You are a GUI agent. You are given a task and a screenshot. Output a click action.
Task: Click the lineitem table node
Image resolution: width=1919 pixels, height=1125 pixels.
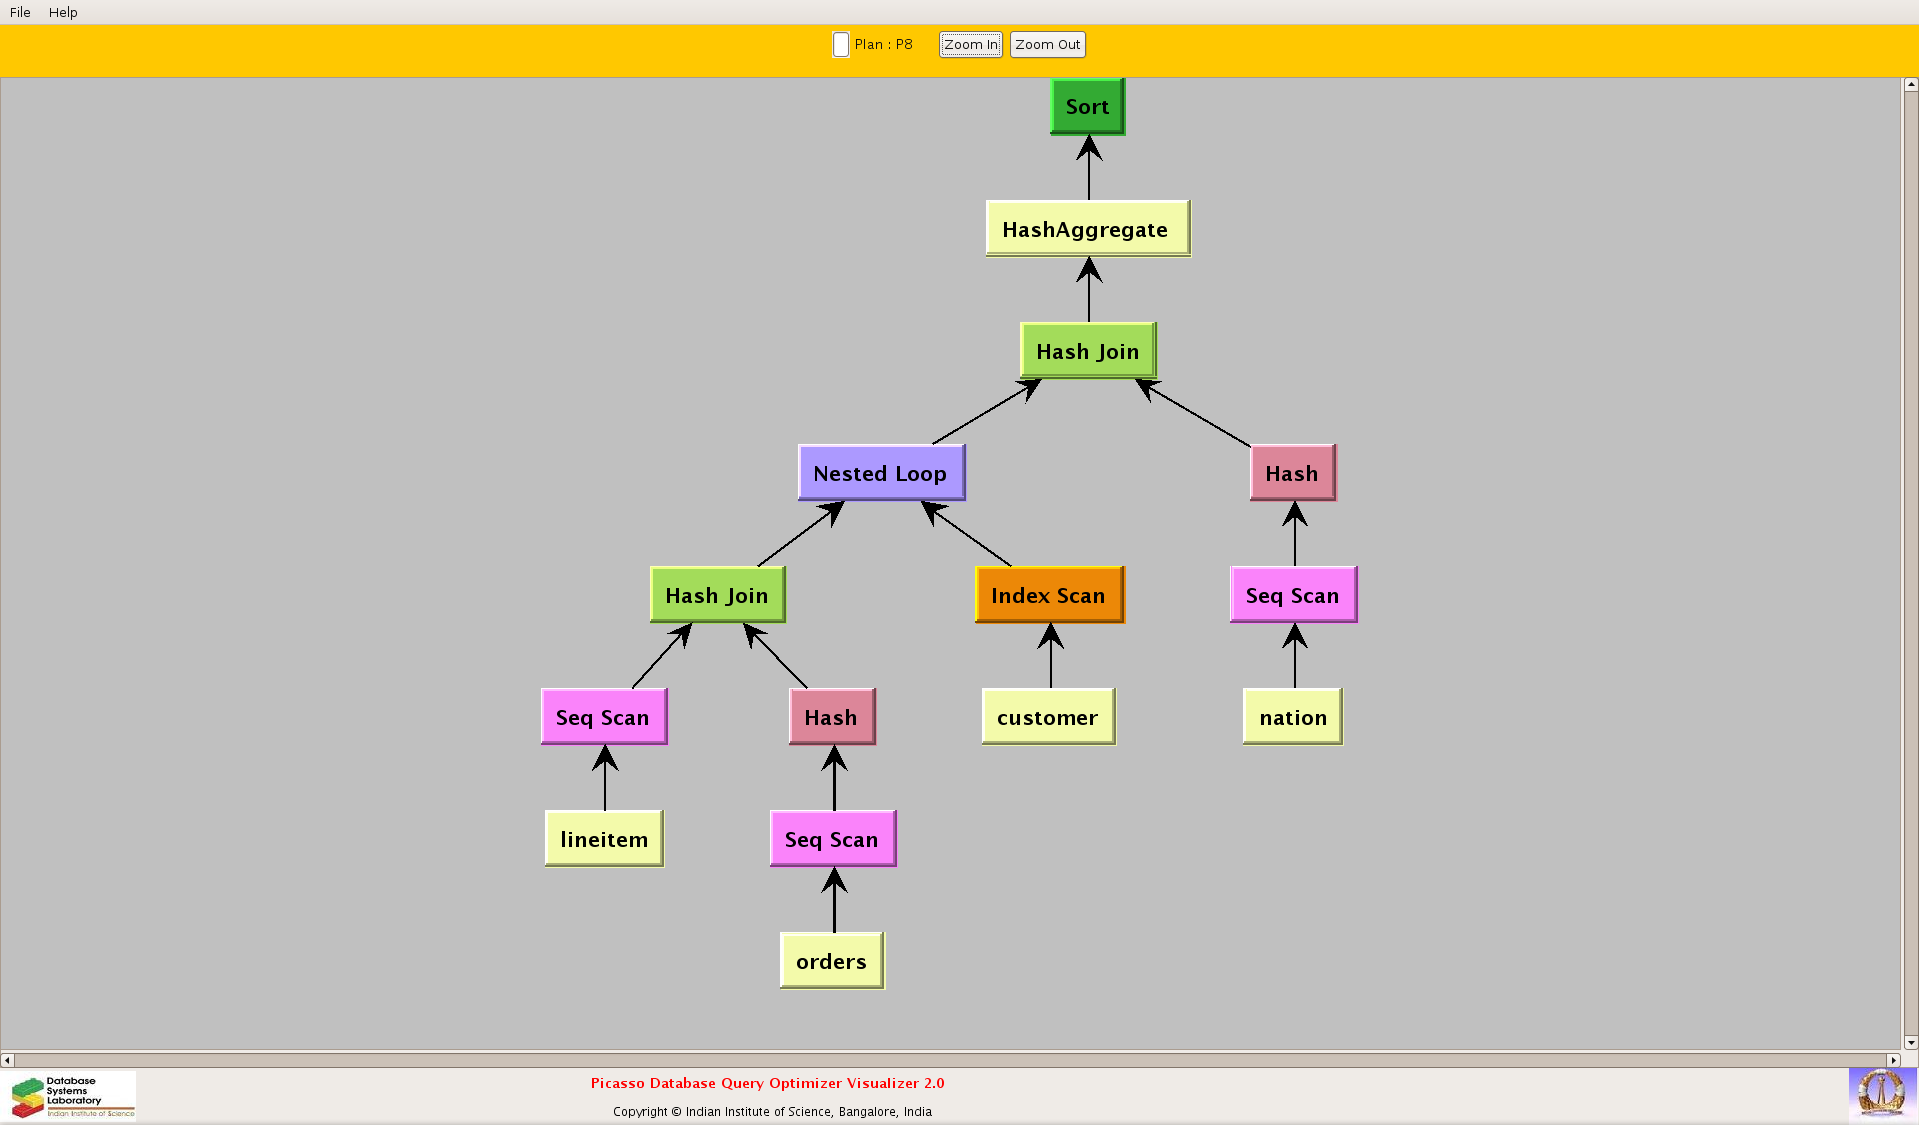[x=604, y=839]
